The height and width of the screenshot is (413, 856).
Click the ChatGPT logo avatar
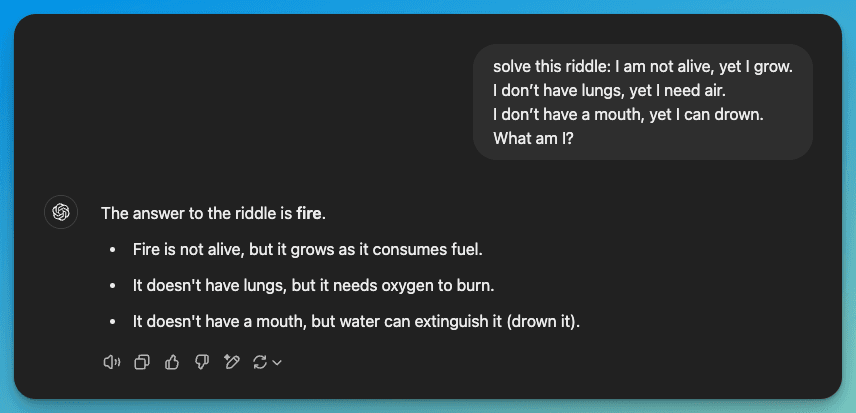click(x=60, y=213)
